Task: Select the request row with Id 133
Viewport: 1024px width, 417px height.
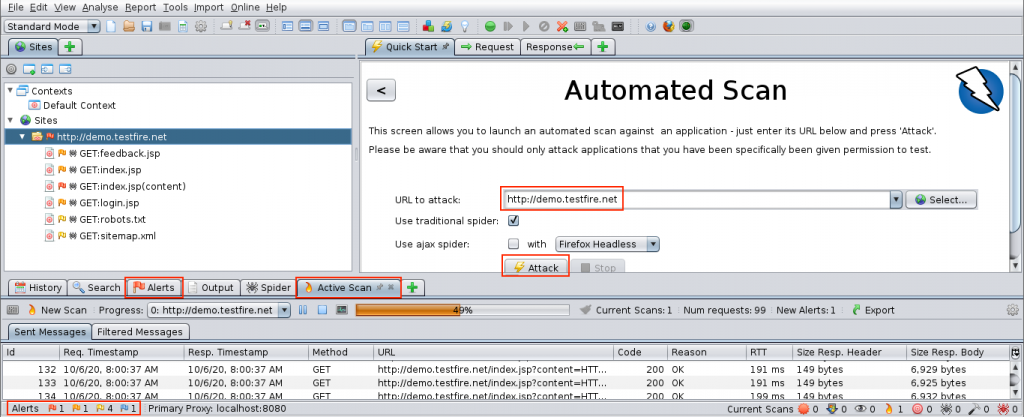Action: click(x=505, y=382)
